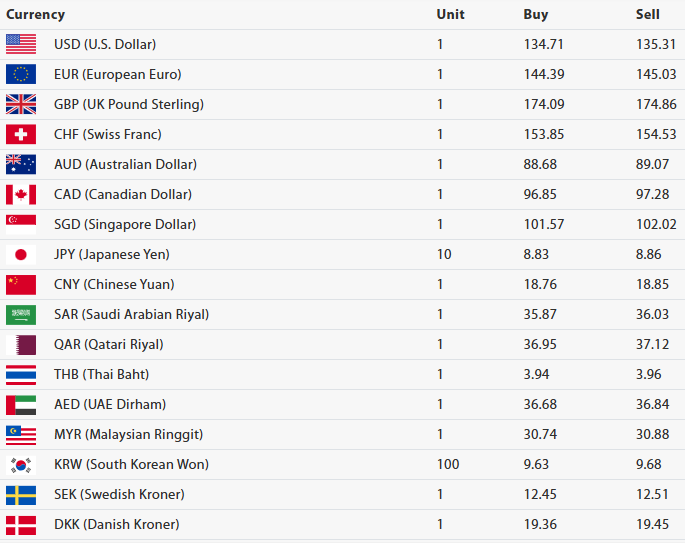The image size is (685, 543).
Task: Click the South Korean flag icon
Action: (21, 464)
